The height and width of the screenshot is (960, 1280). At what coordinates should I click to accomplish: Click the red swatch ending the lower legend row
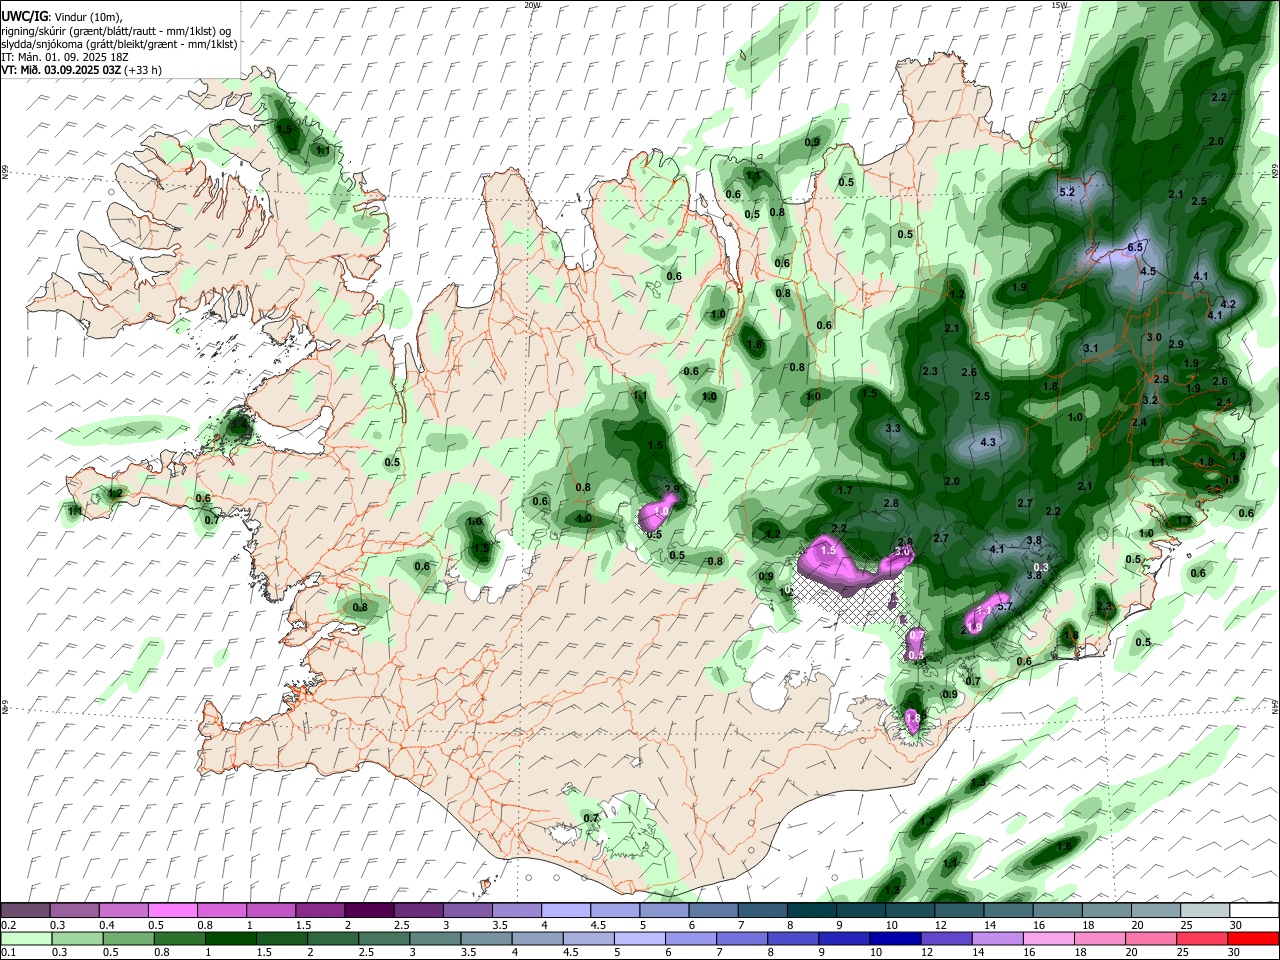pyautogui.click(x=1253, y=938)
